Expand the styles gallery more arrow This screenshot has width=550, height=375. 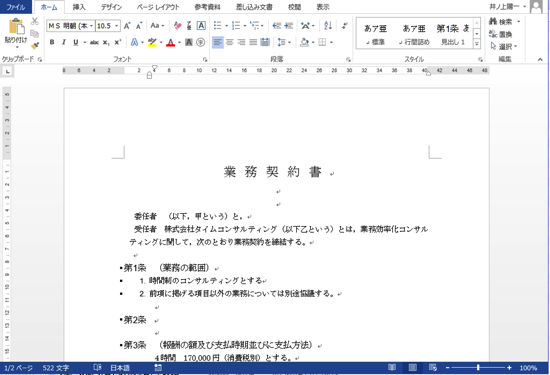coord(477,44)
